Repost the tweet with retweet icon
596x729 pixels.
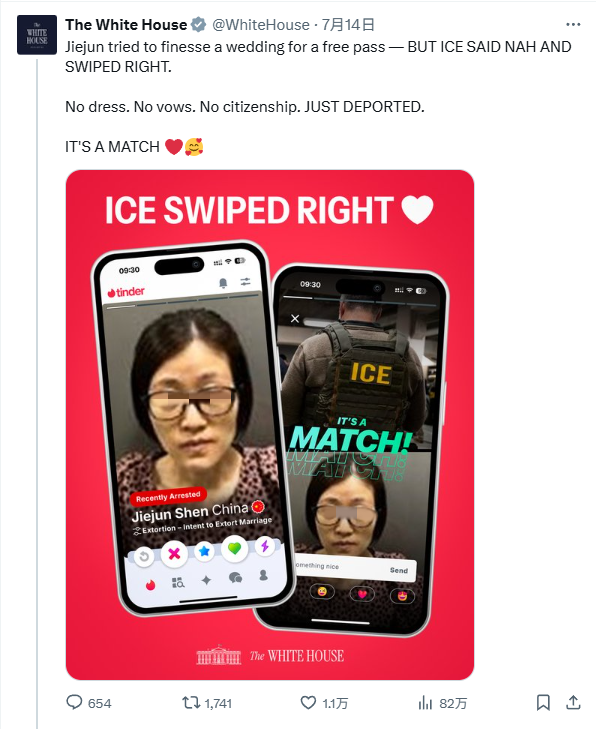pos(191,702)
